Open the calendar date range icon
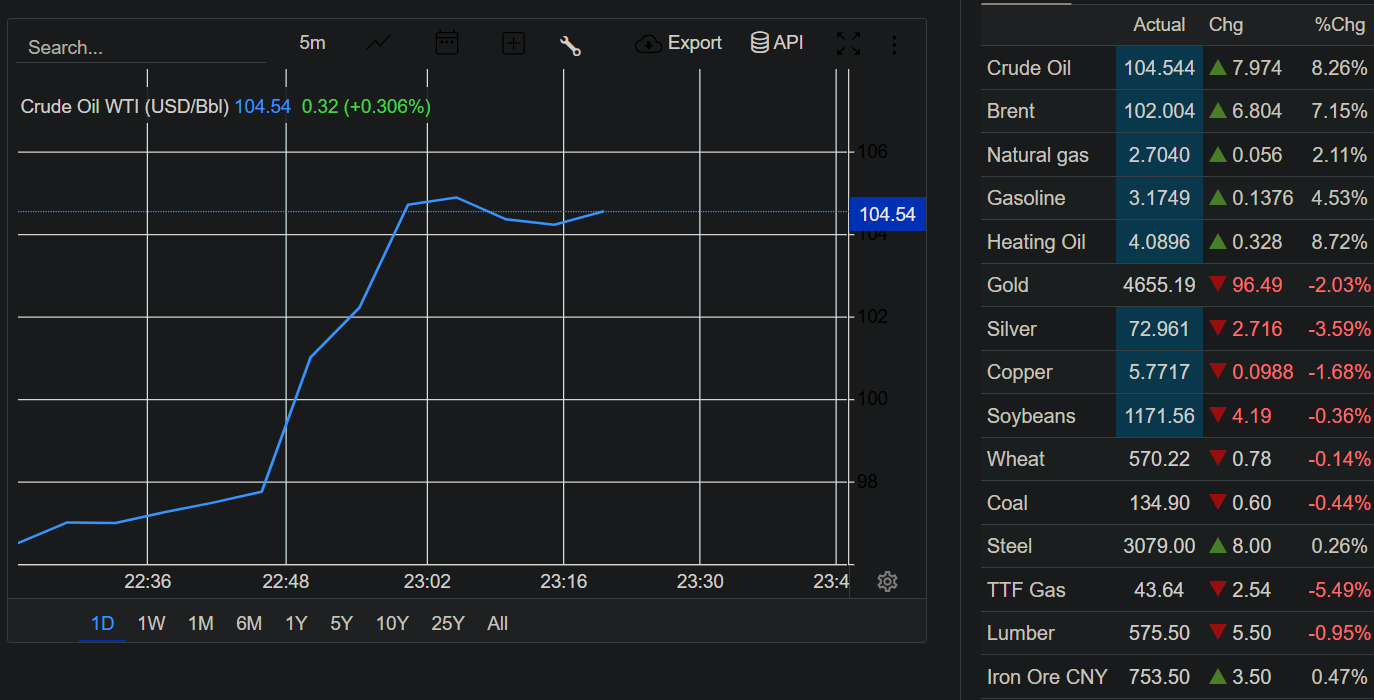This screenshot has width=1374, height=700. point(447,43)
